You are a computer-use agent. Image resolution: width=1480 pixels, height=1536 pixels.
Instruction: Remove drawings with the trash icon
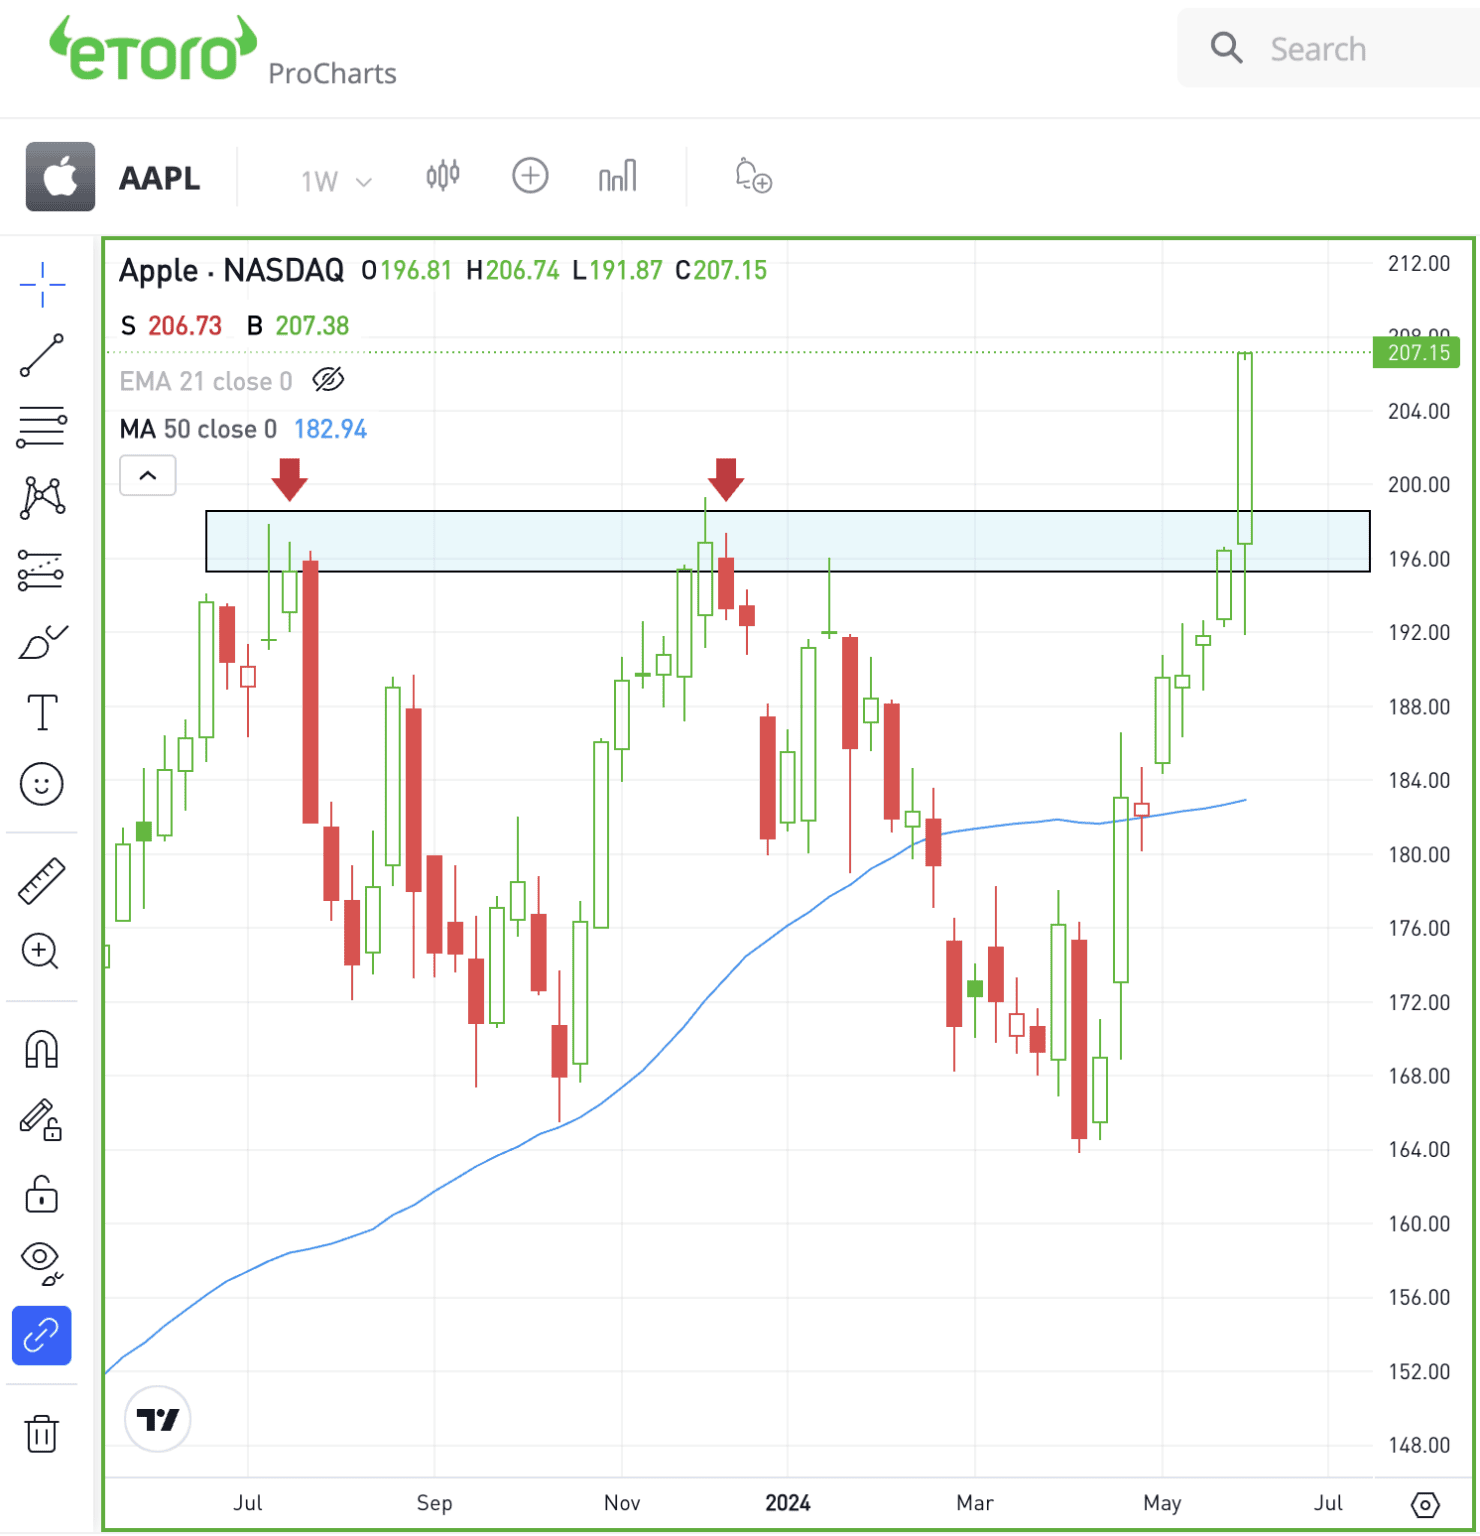(42, 1433)
